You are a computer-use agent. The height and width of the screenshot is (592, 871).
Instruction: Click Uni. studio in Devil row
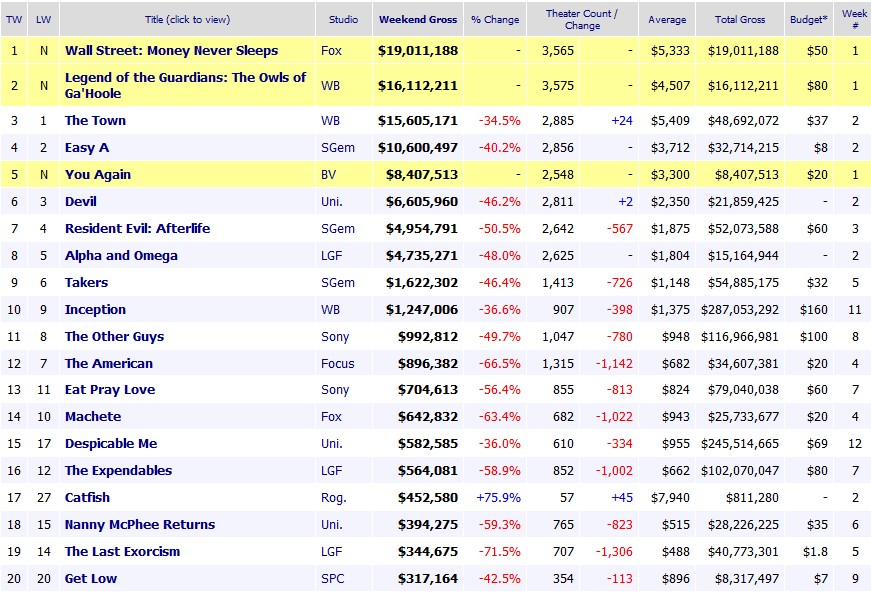click(x=332, y=202)
